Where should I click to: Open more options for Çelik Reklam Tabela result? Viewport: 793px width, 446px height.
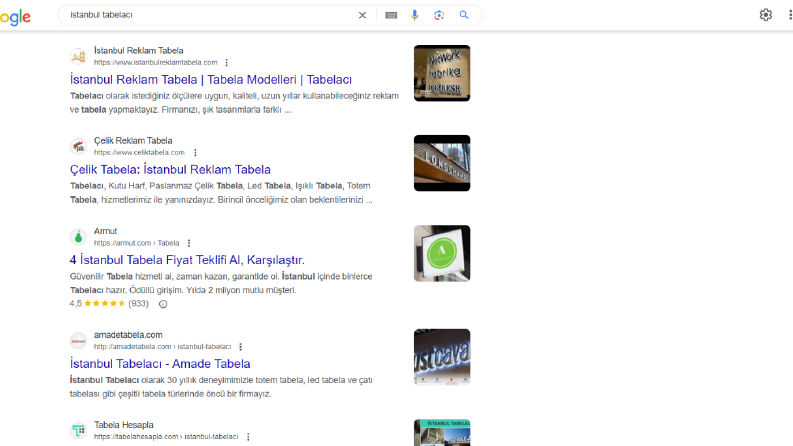[x=195, y=153]
